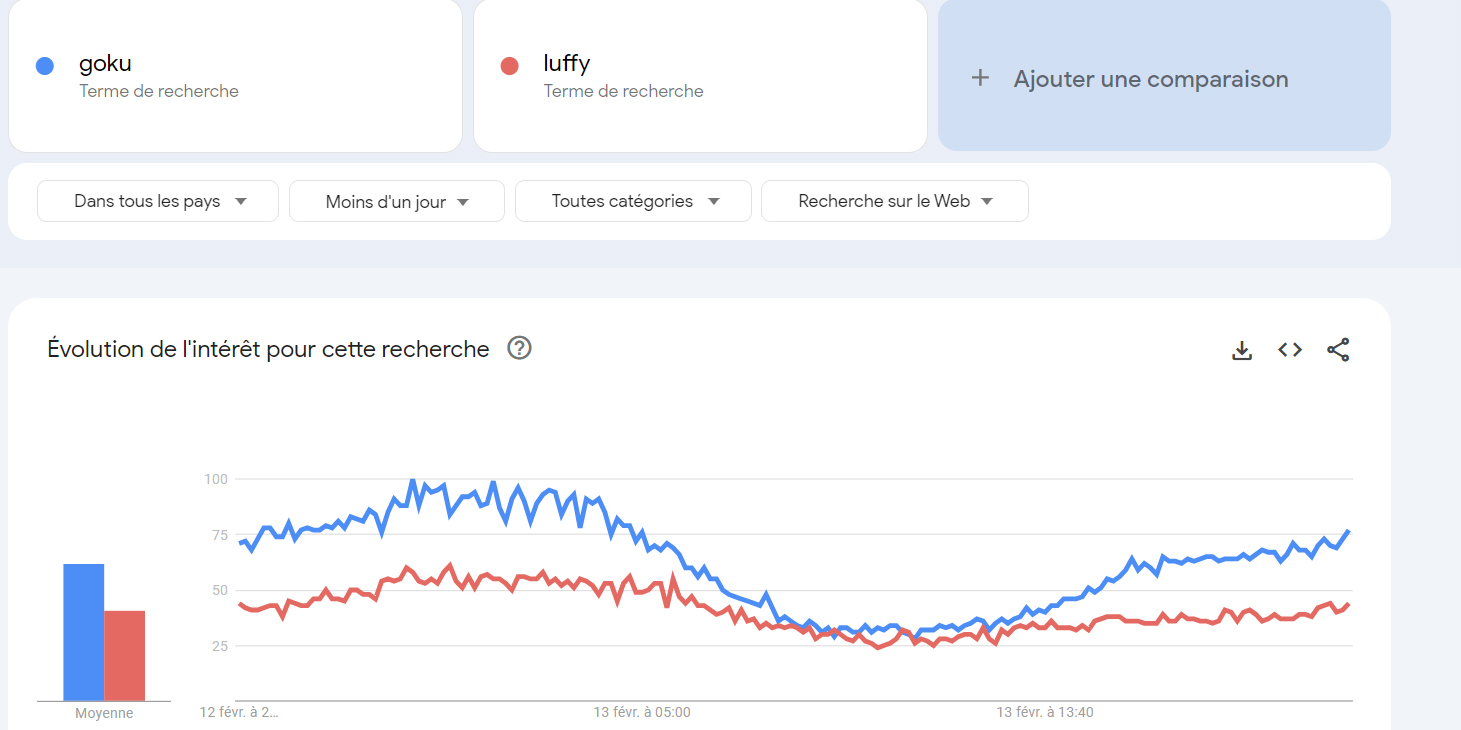Click the share chart icon
This screenshot has width=1461, height=730.
click(1338, 350)
